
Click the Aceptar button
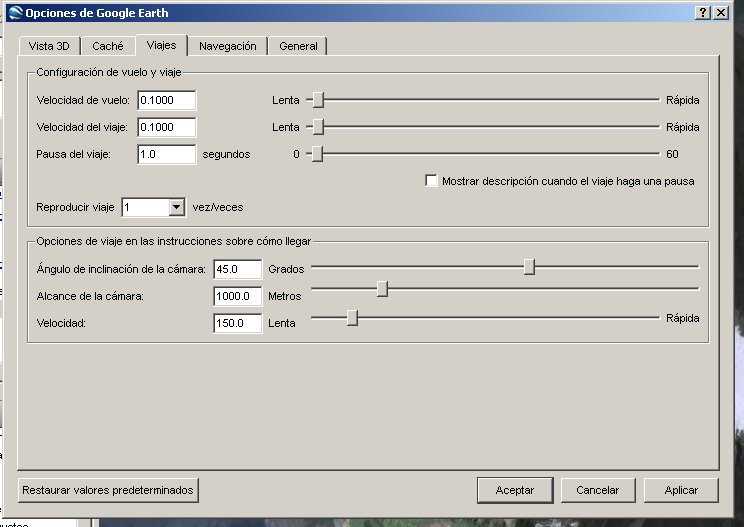tap(515, 490)
